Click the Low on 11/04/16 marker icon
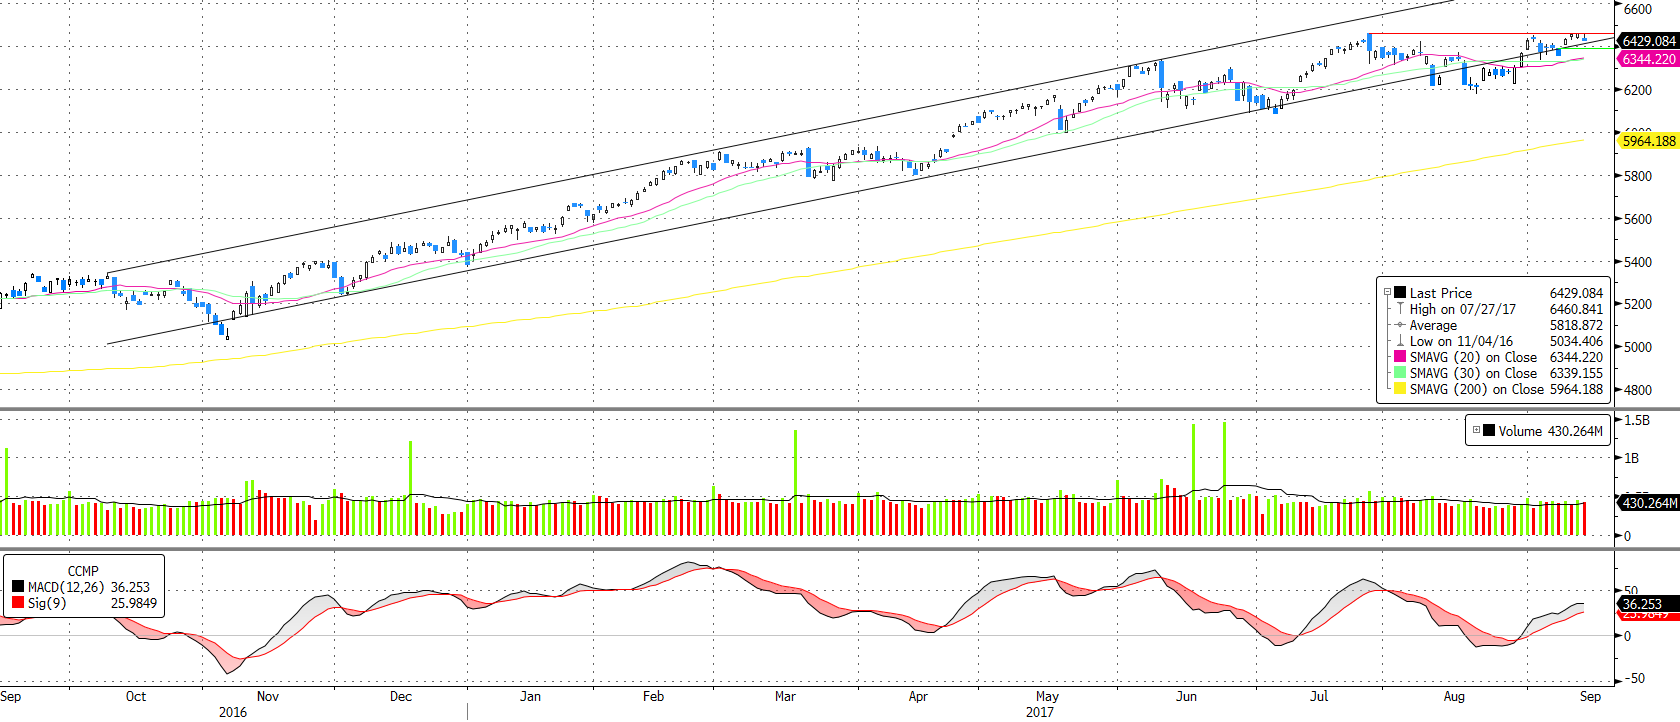Screen dimensions: 1680x722 [x=1400, y=341]
